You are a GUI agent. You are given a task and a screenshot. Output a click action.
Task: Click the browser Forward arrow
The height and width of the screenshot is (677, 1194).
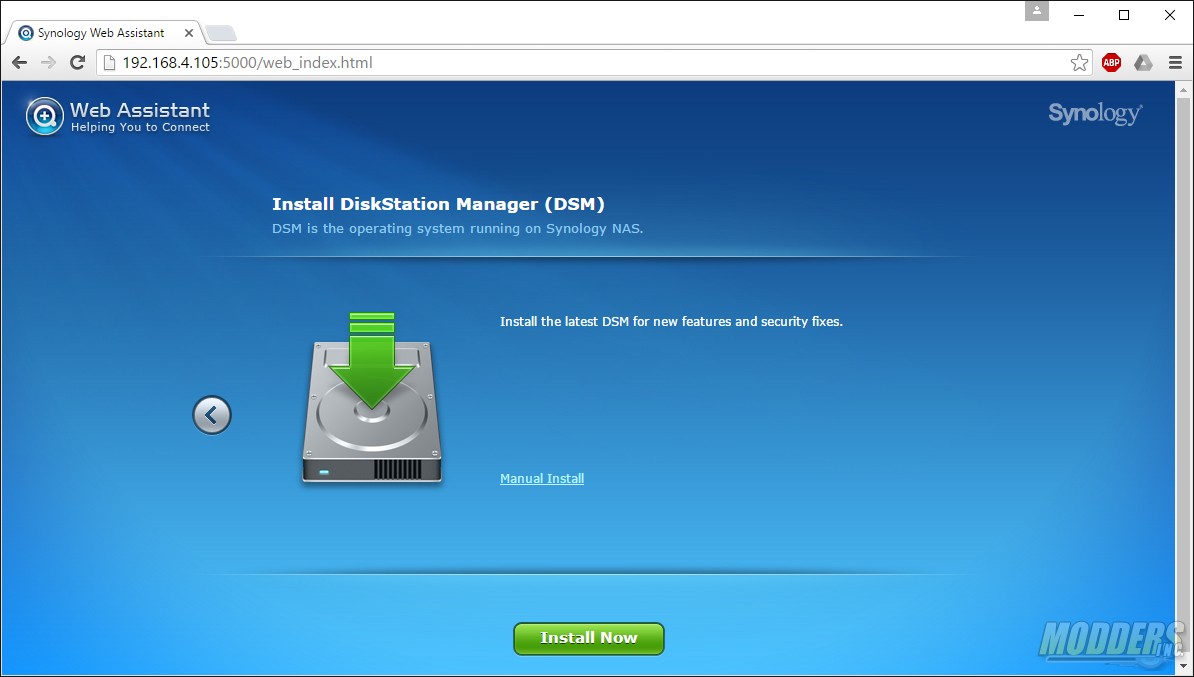pyautogui.click(x=48, y=62)
